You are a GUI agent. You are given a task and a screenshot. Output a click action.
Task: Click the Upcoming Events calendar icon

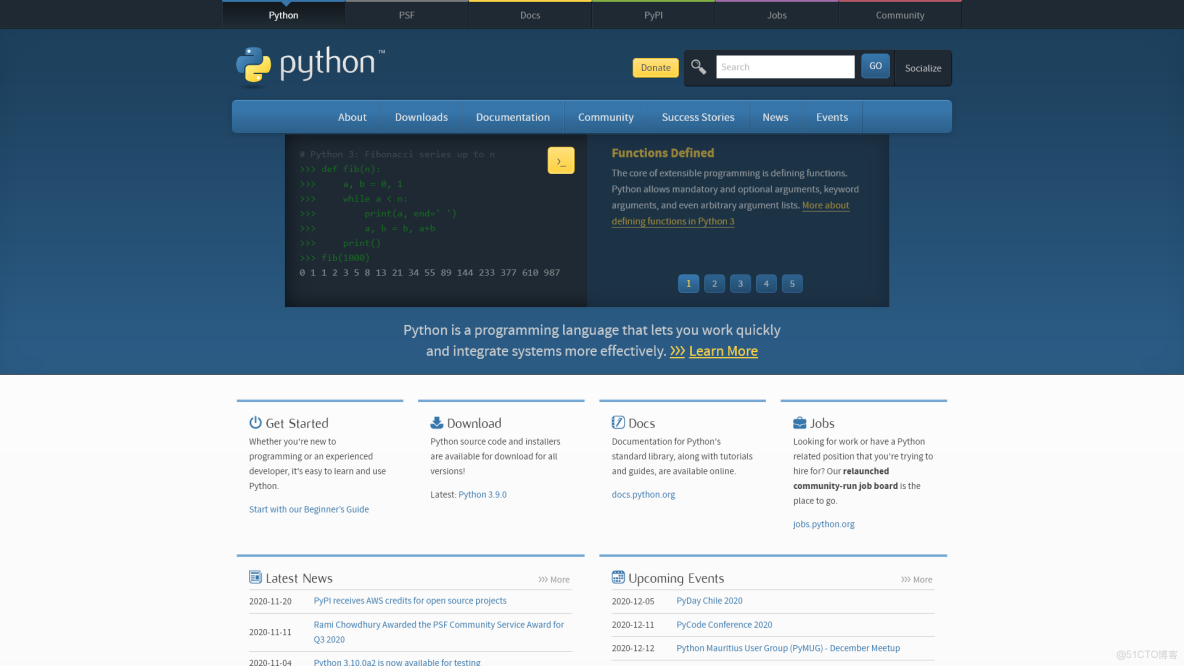(619, 578)
